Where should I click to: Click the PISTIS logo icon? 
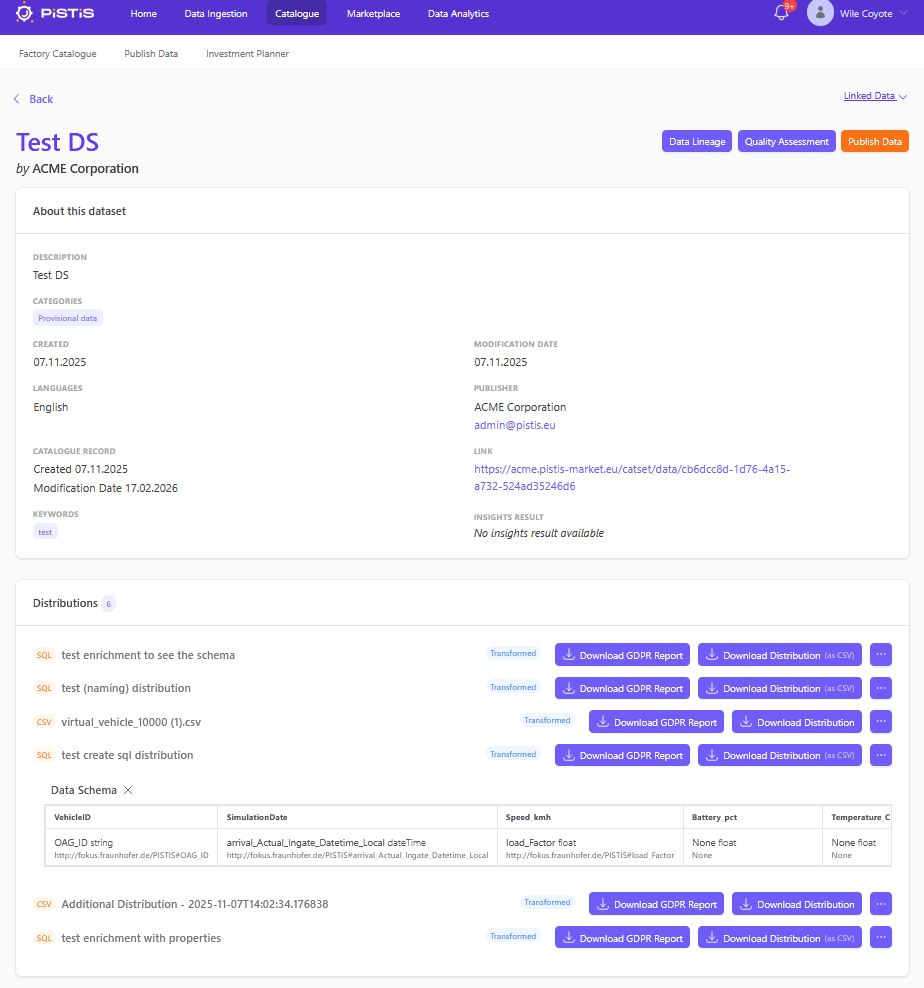[x=24, y=13]
